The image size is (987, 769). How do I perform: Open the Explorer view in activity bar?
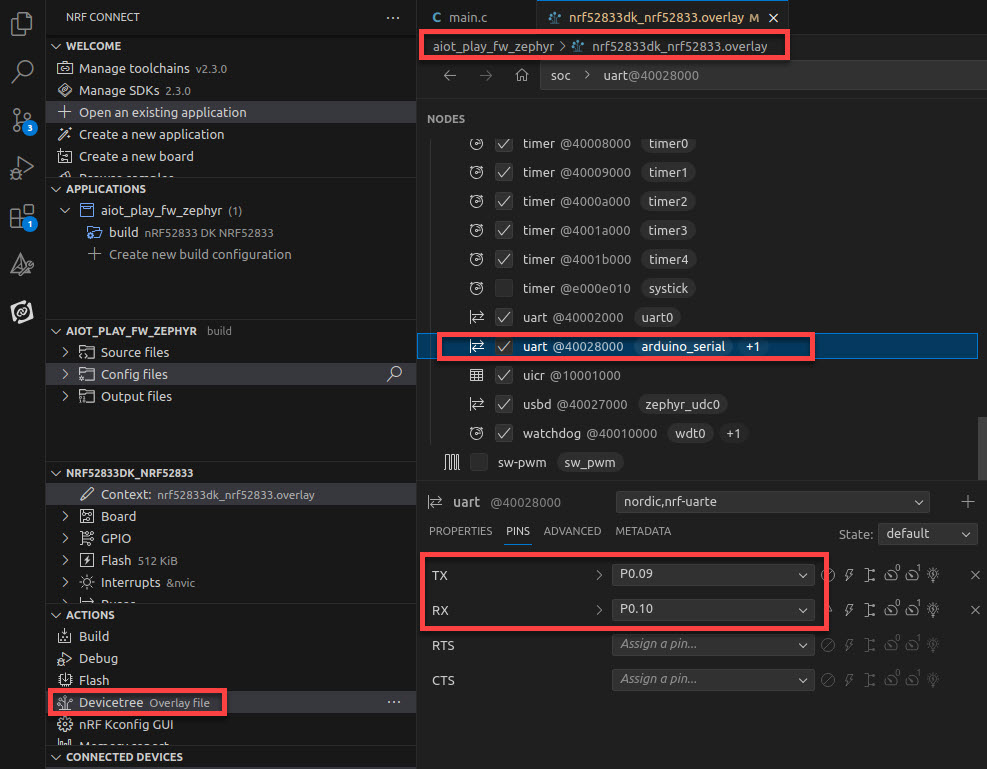coord(22,24)
